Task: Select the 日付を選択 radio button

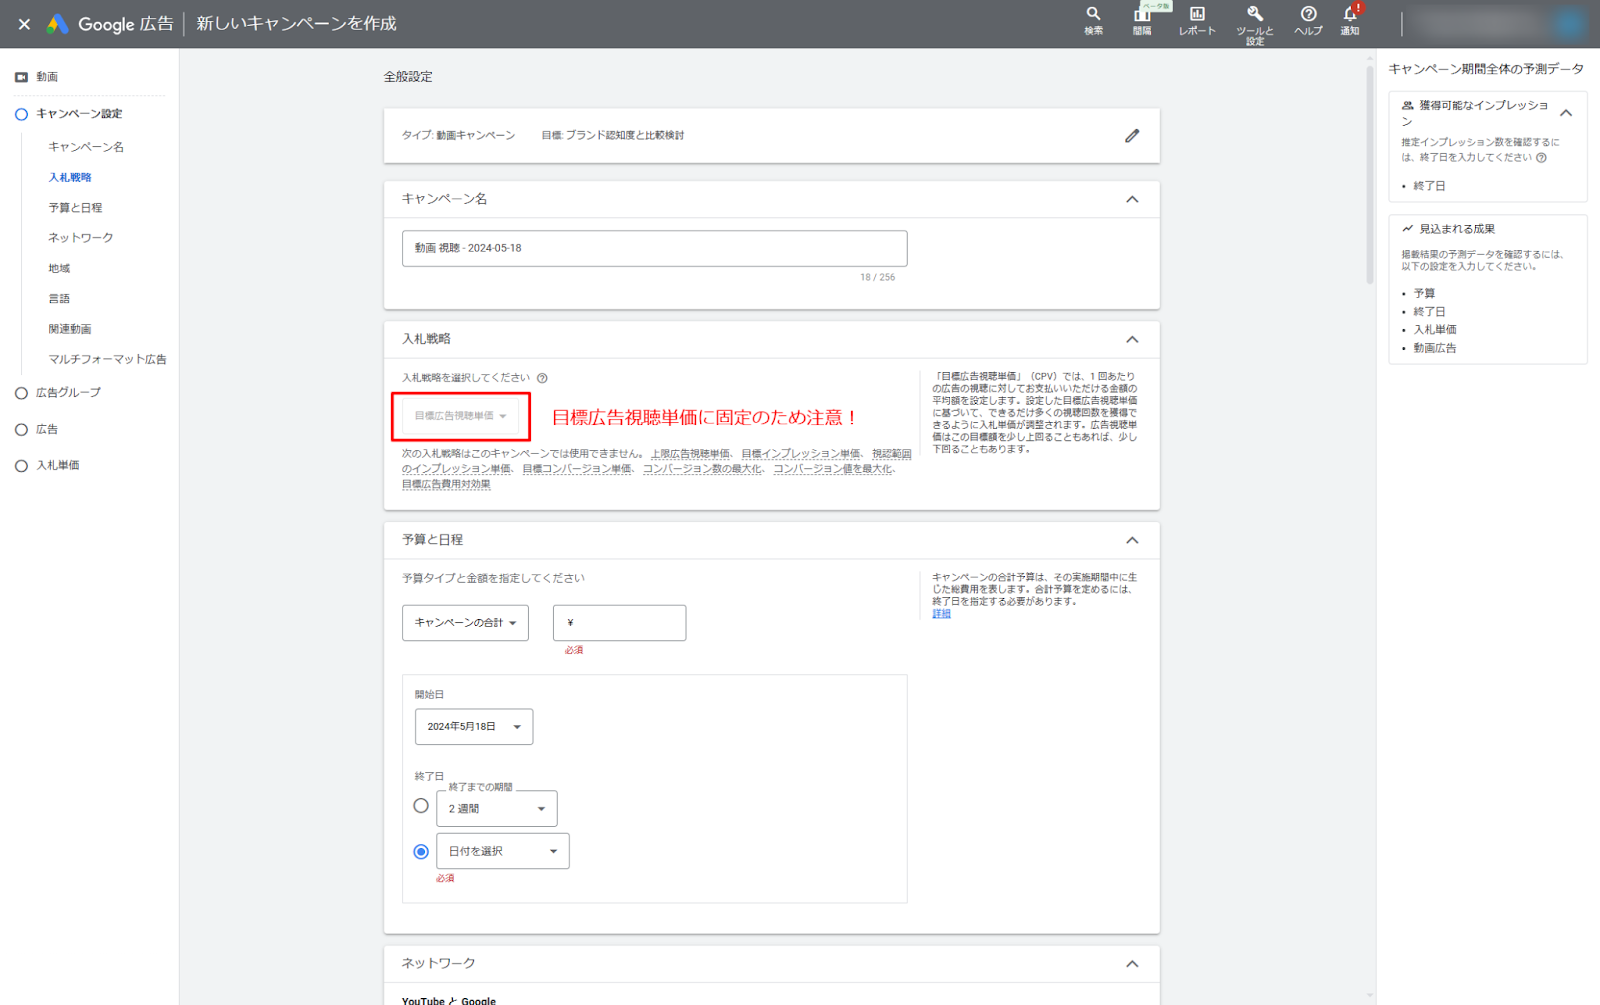Action: point(421,851)
